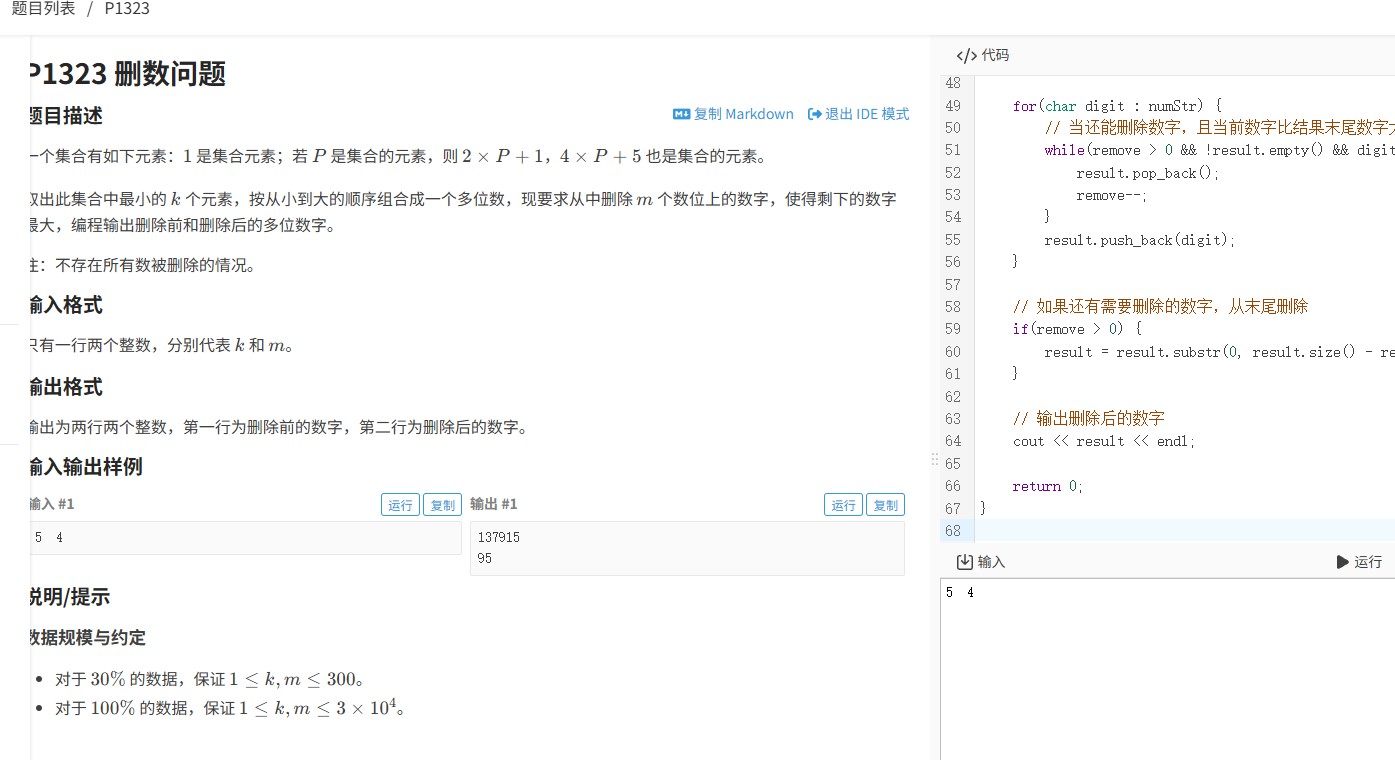
Task: Copy sample output #1 with its 复制 button
Action: pos(885,505)
